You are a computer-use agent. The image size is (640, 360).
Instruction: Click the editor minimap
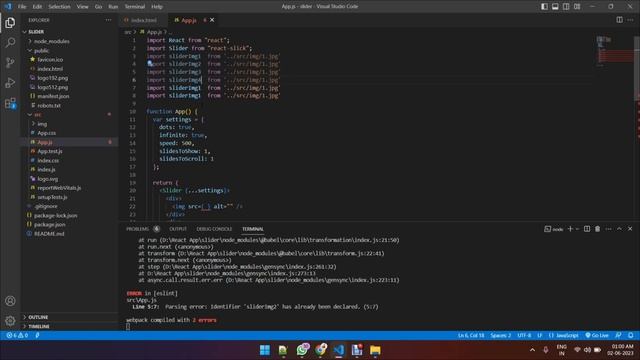(614, 51)
